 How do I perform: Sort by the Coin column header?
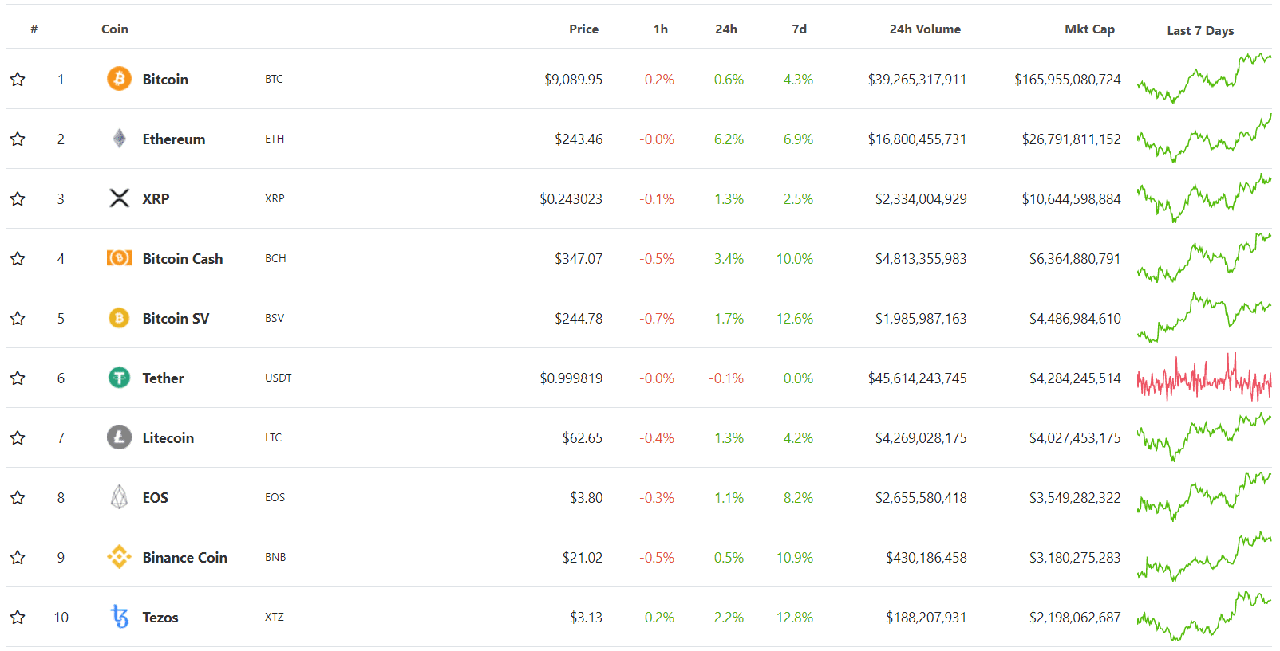(115, 29)
